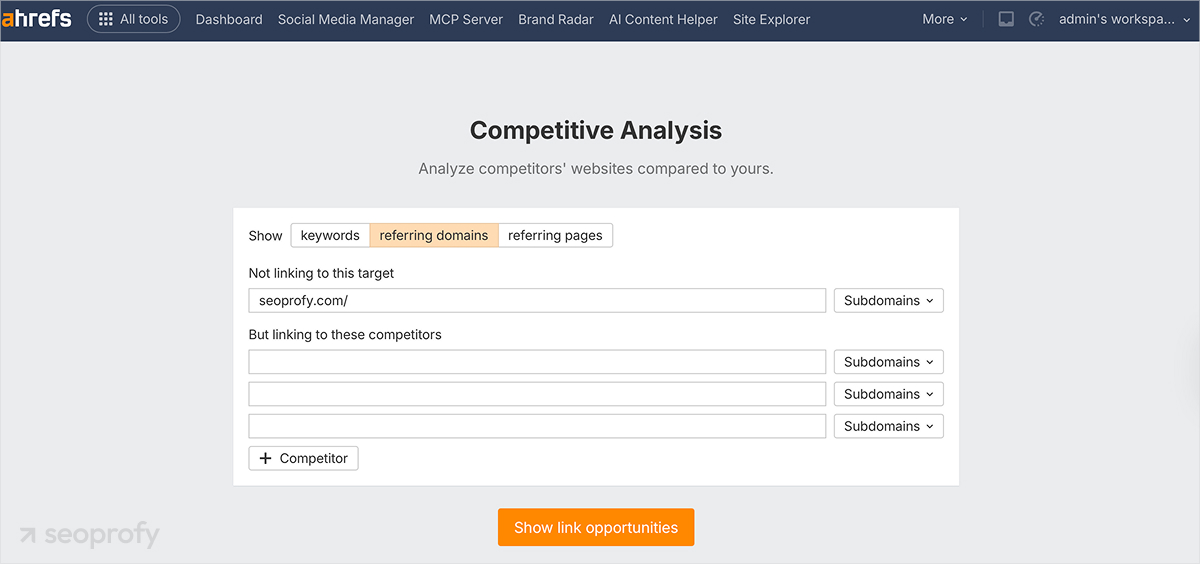This screenshot has height=564, width=1200.
Task: Select the keywords show option
Action: 330,235
